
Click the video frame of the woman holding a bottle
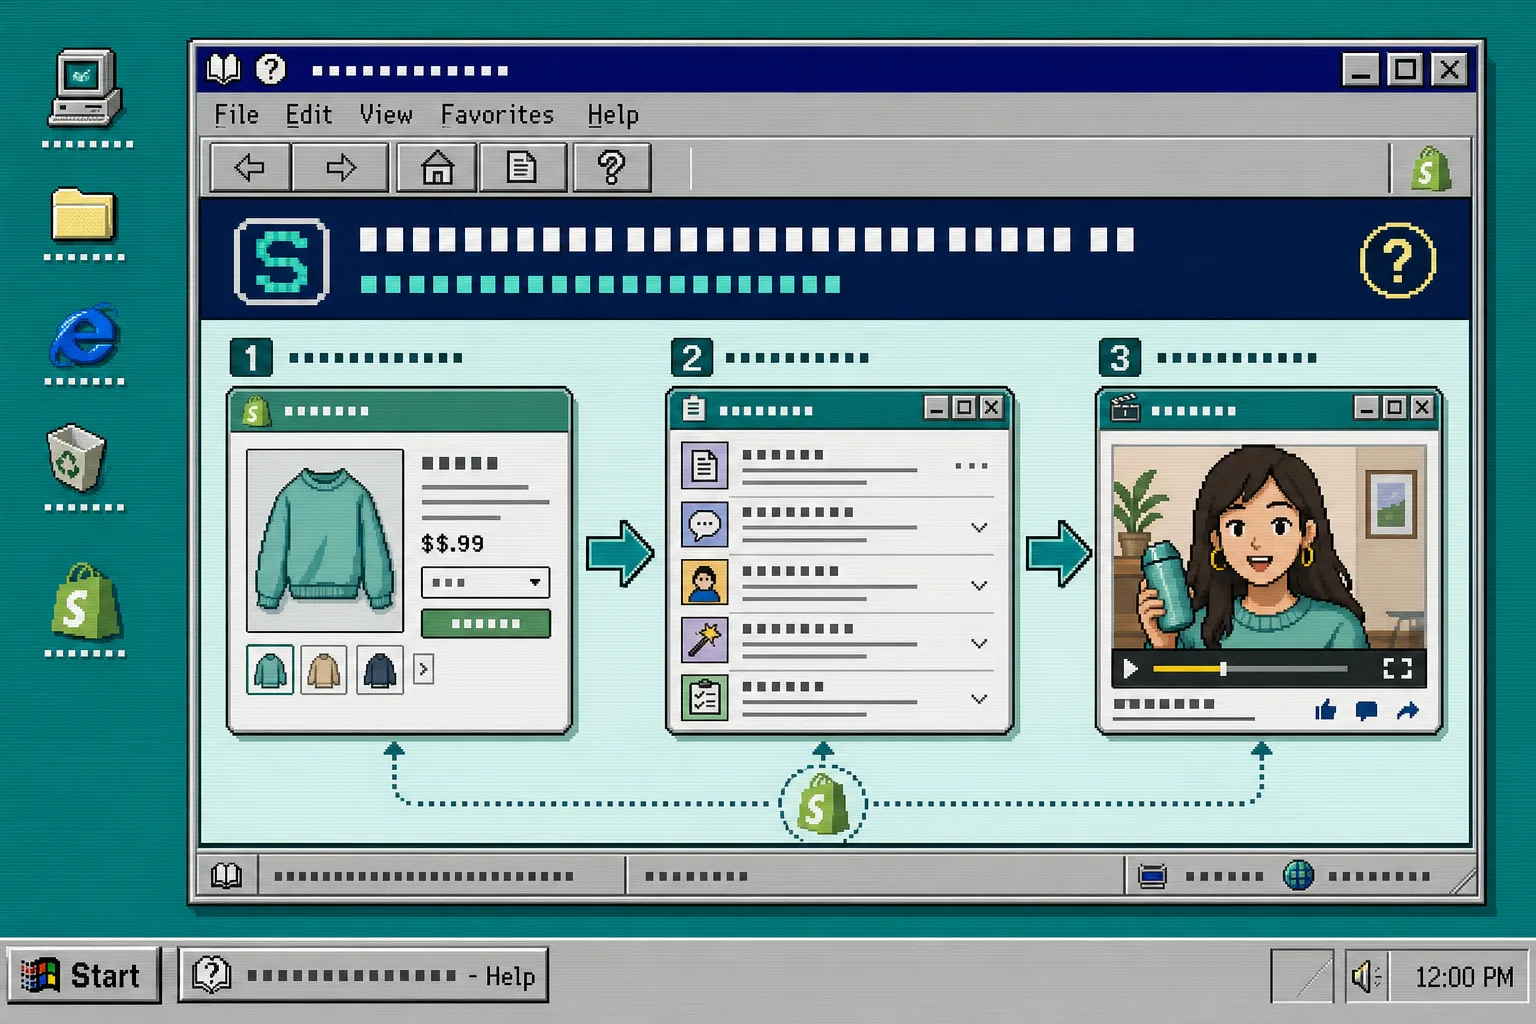[1268, 547]
